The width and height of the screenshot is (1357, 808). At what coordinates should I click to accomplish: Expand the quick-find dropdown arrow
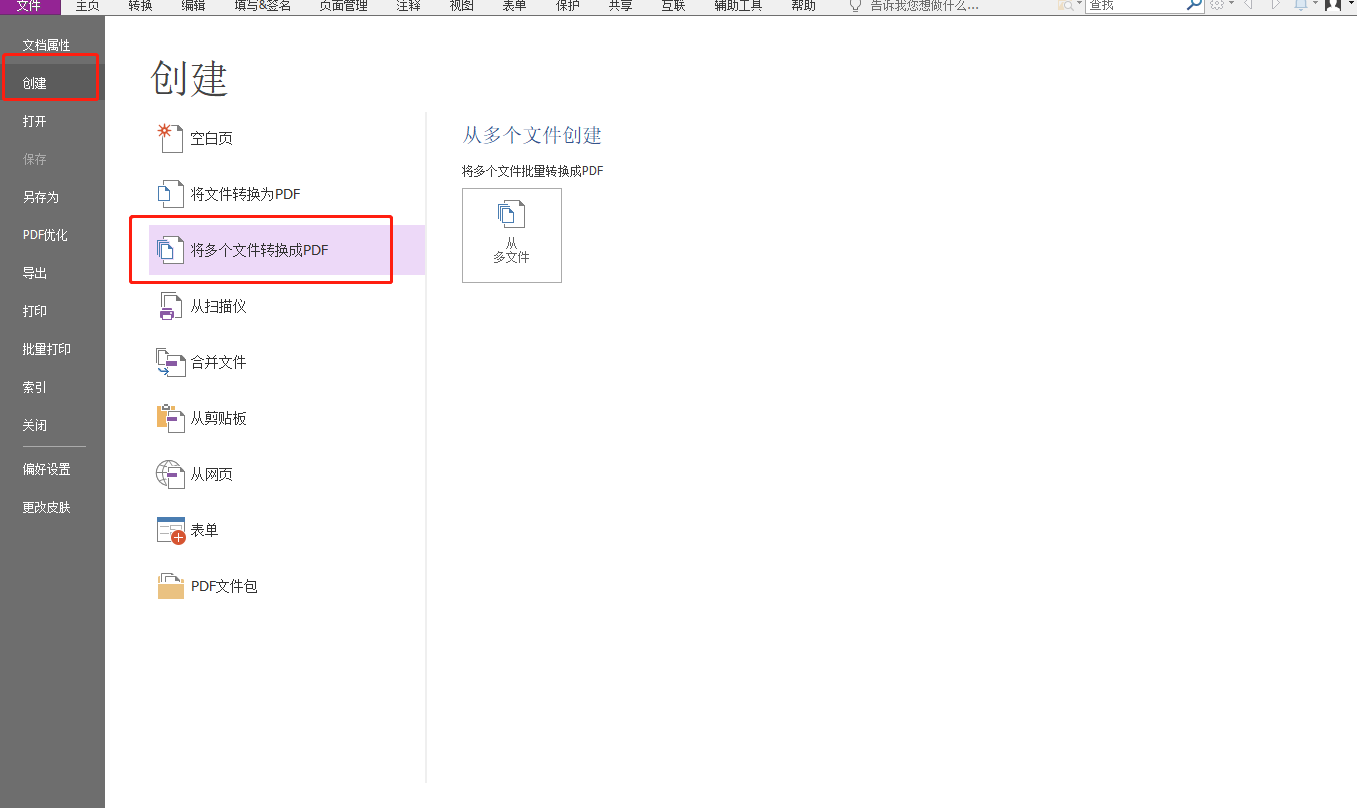(x=1078, y=6)
